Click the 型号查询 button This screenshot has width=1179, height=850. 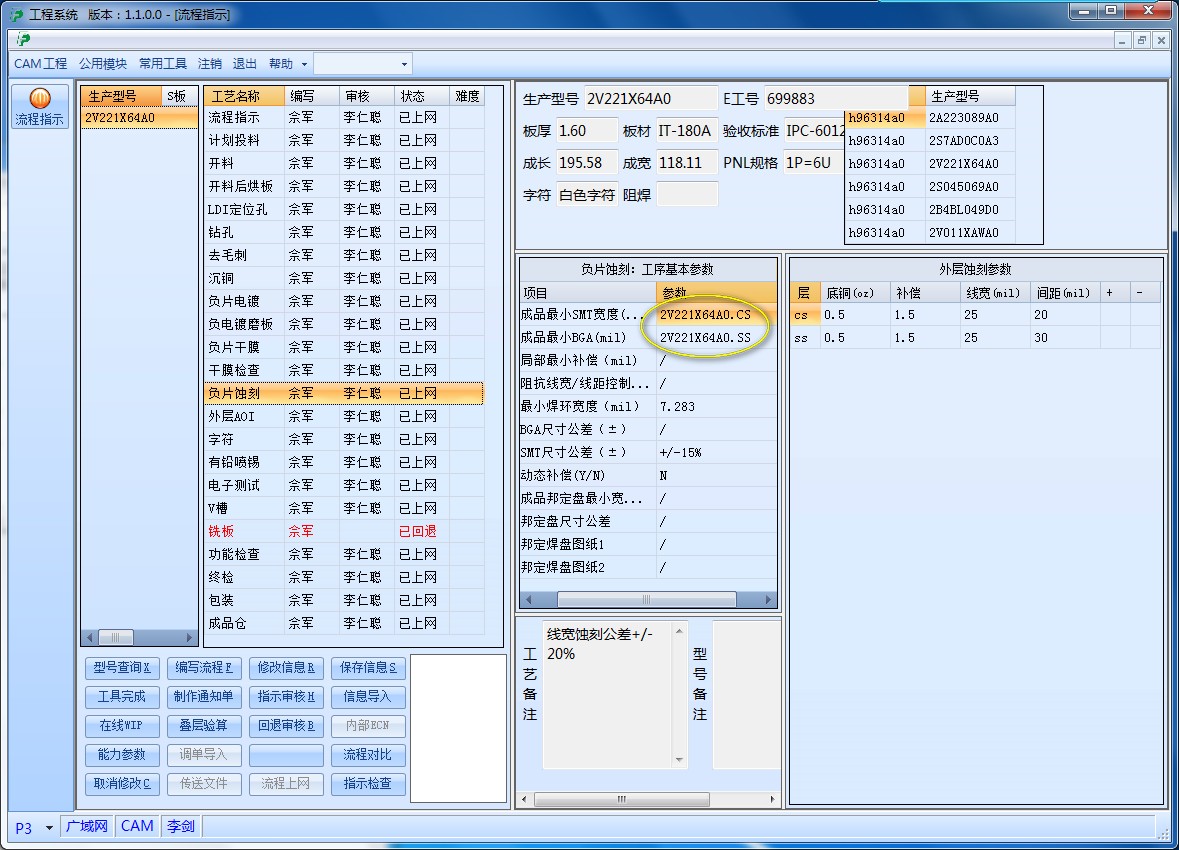[x=122, y=667]
